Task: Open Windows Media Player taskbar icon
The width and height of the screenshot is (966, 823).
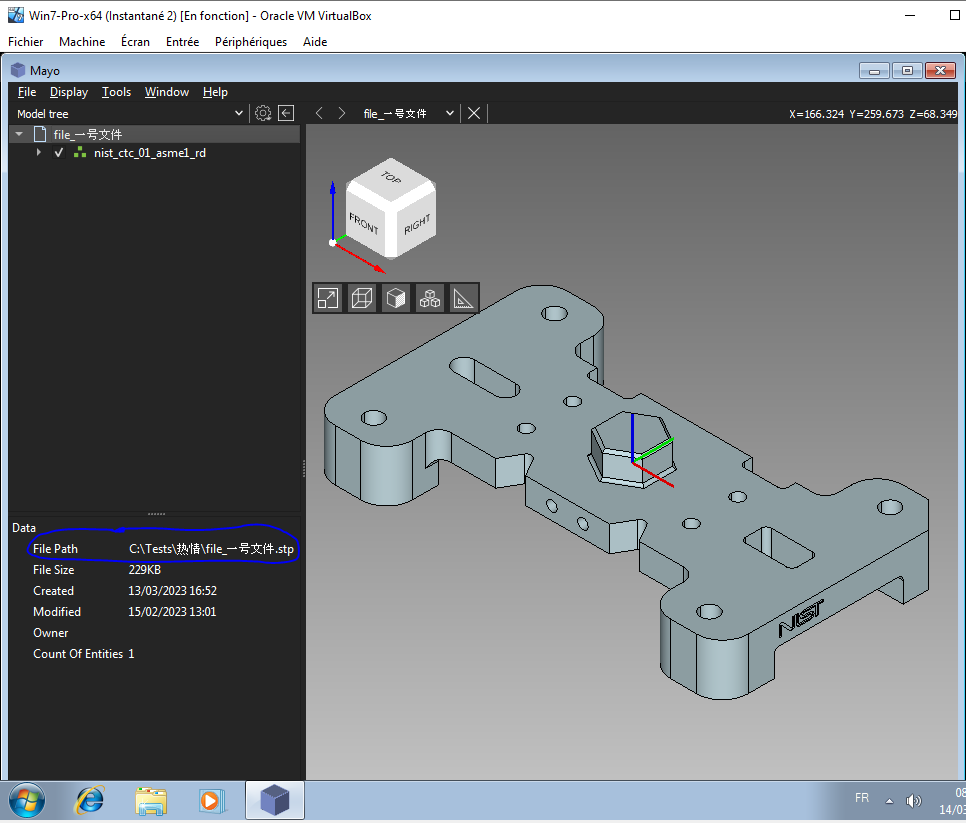Action: pos(211,801)
